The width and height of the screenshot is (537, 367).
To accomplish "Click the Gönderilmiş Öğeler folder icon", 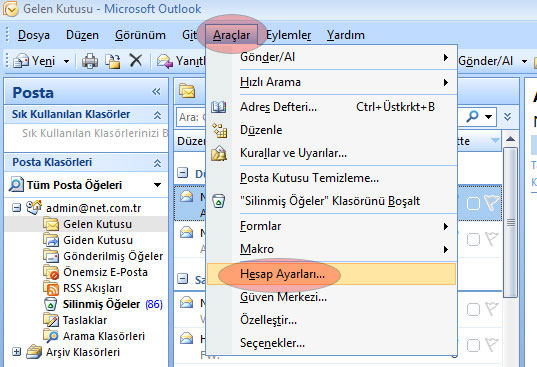I will coord(51,256).
